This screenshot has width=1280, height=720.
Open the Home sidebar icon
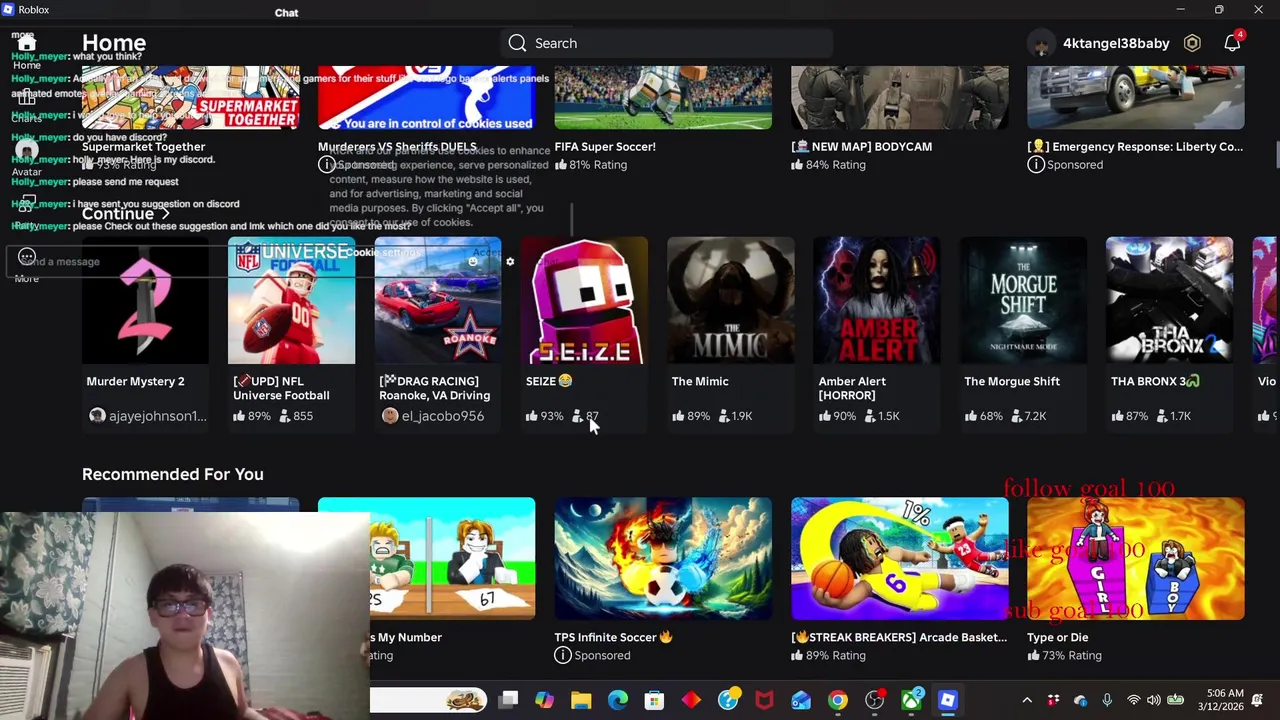coord(27,43)
